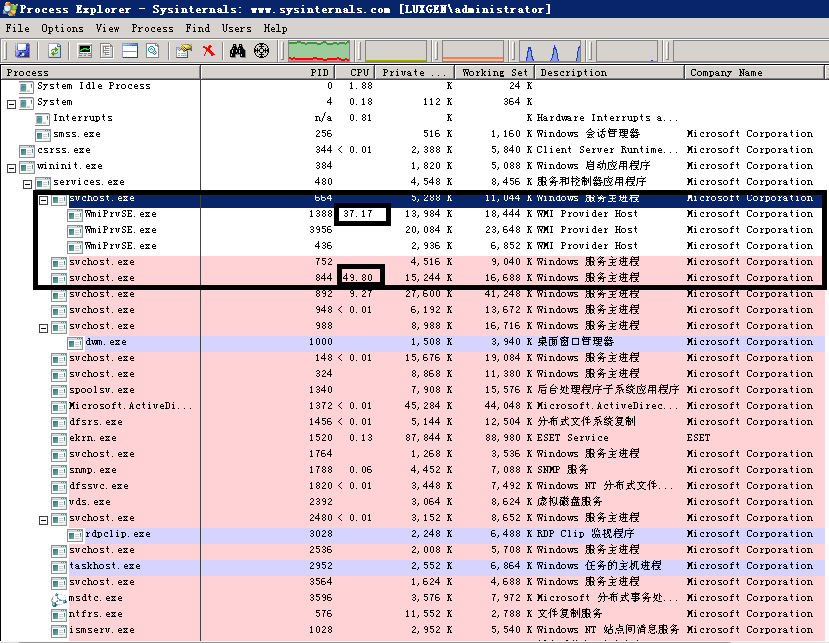The height and width of the screenshot is (643, 829).
Task: Open the process Properties toolbar icon
Action: tap(183, 50)
